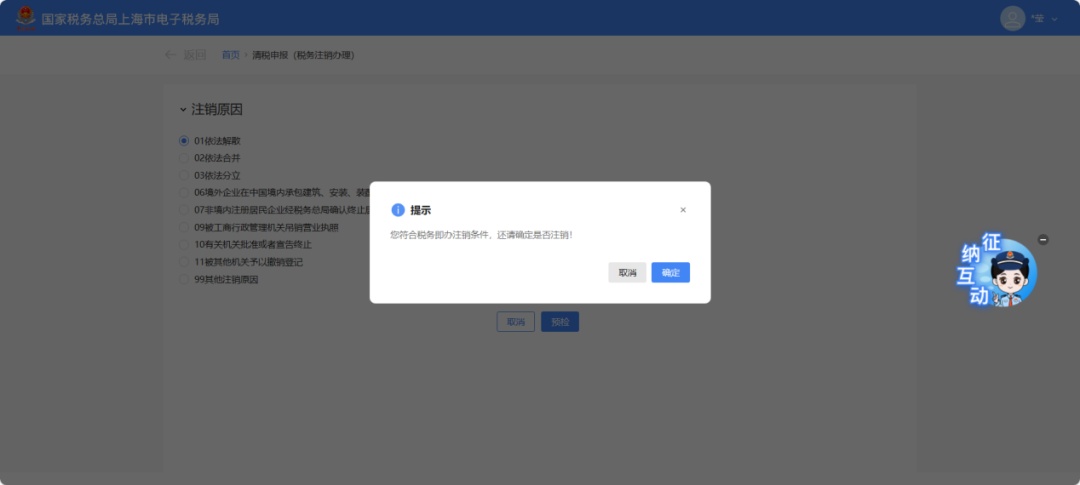Click the 预检 button
This screenshot has height=485, width=1080.
tap(559, 322)
